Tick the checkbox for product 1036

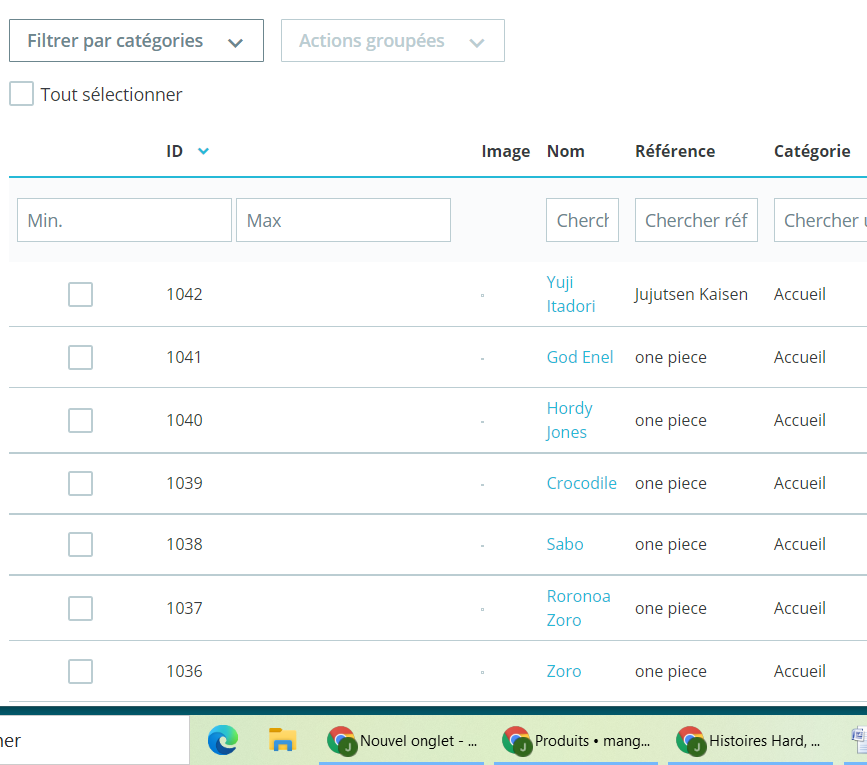[x=80, y=671]
